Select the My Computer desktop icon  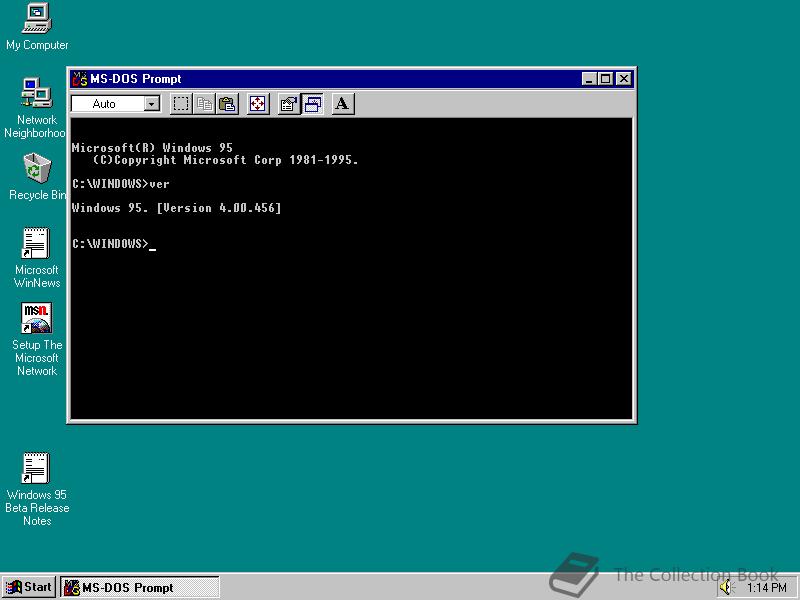pyautogui.click(x=37, y=27)
